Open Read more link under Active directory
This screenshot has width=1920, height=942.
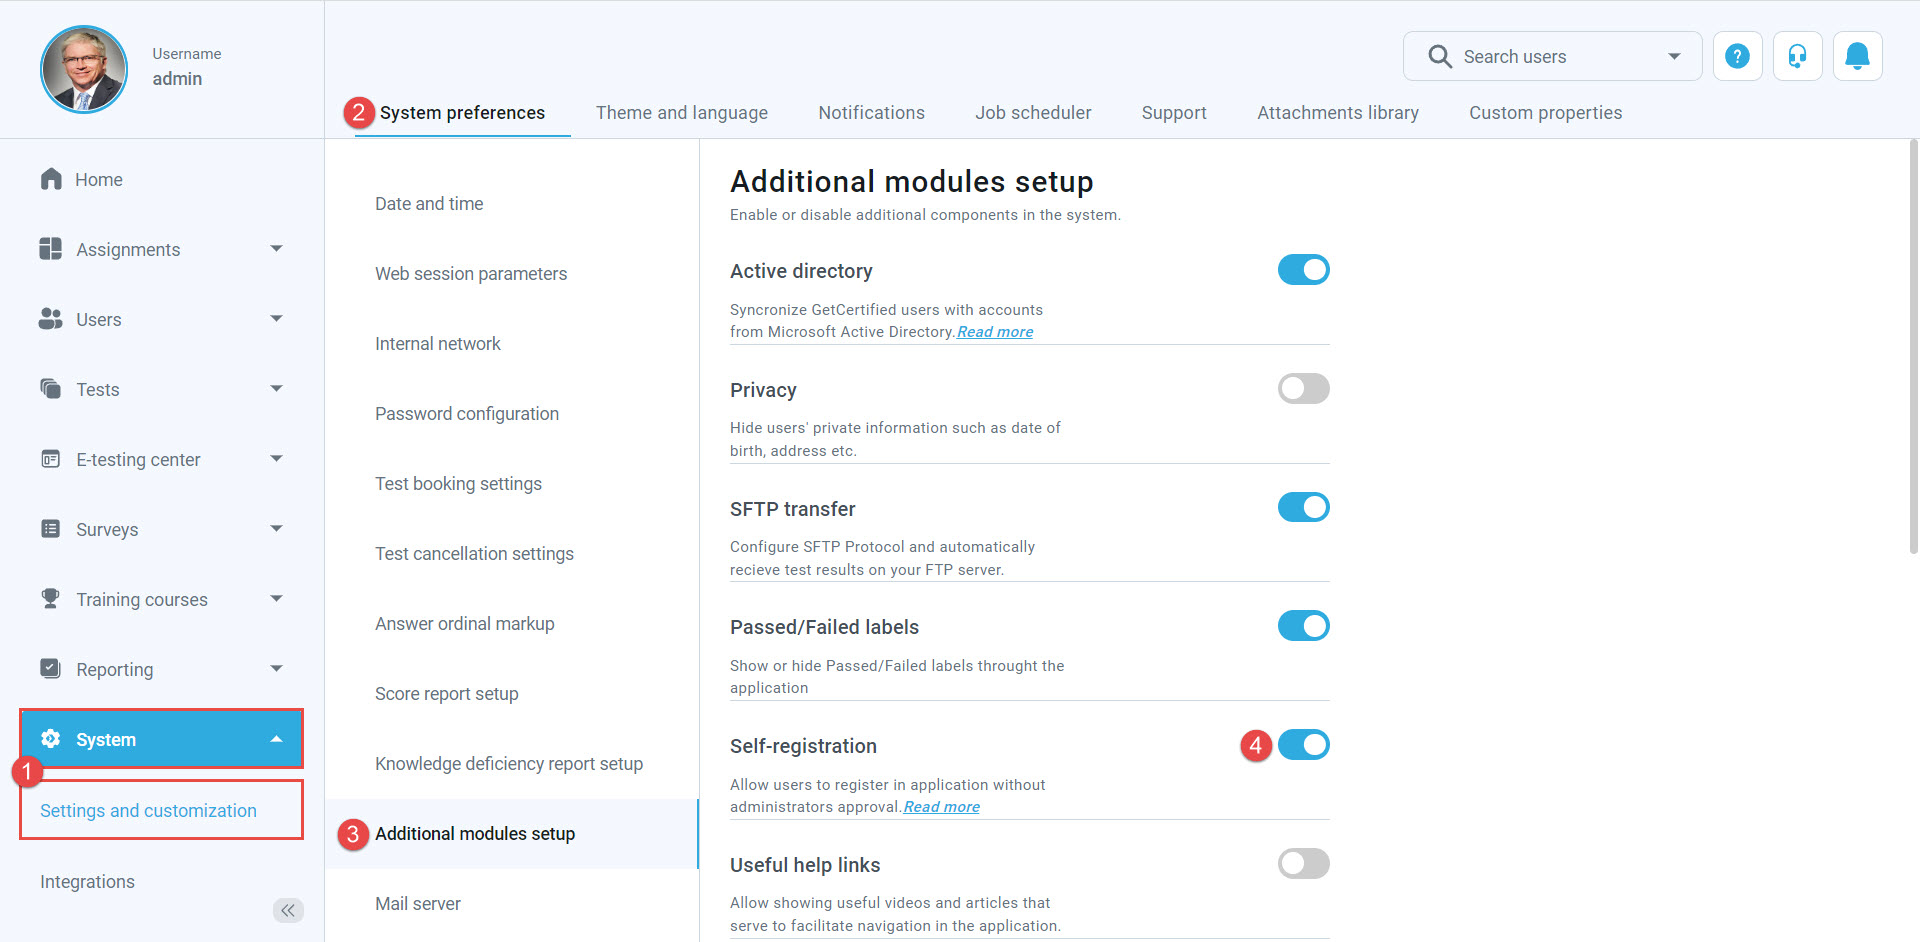[995, 332]
